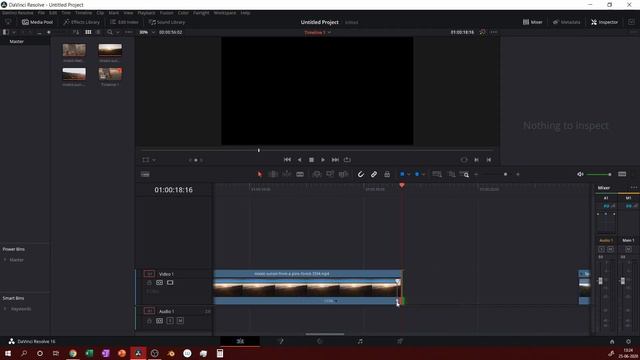Open the Timeline menu
Image resolution: width=640 pixels, height=360 pixels.
pos(84,13)
